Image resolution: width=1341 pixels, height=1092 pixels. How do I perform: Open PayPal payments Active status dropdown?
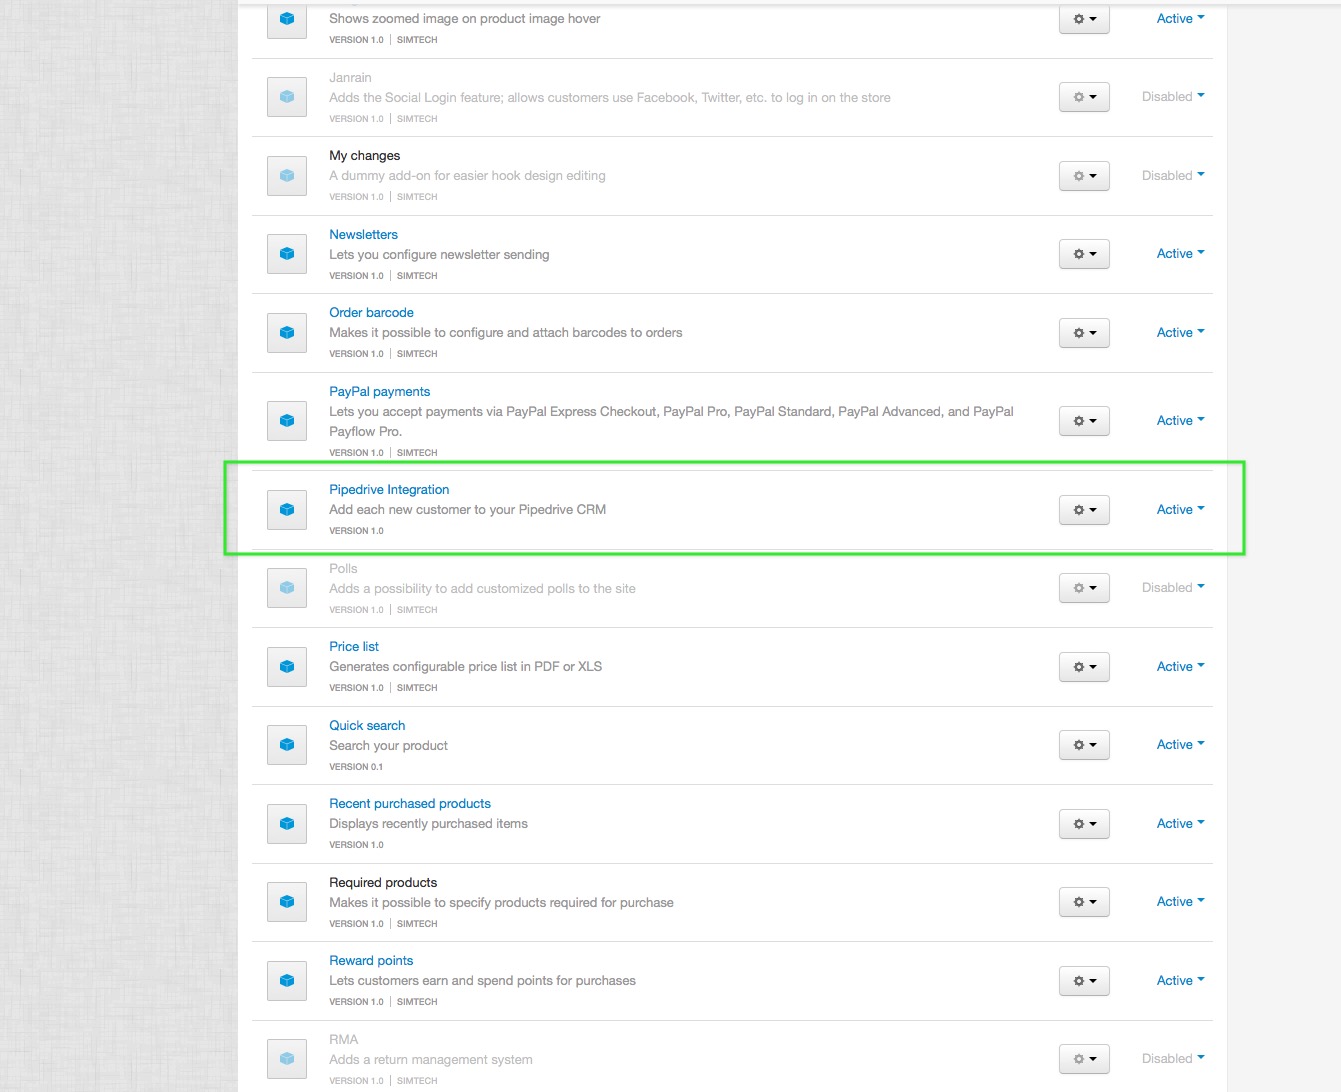click(x=1180, y=421)
